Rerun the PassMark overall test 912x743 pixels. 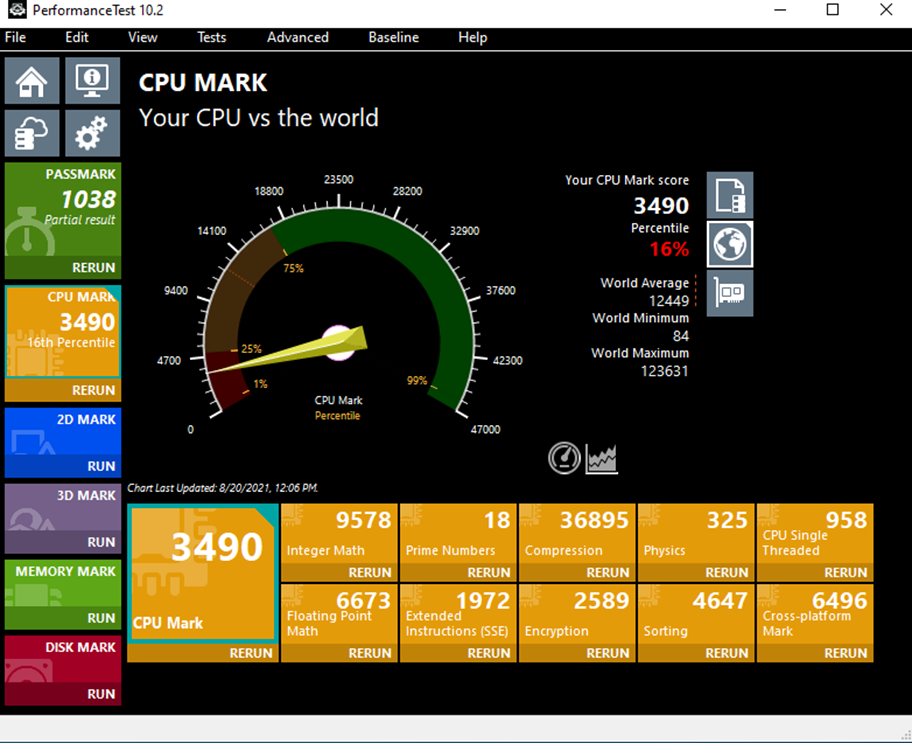coord(63,268)
